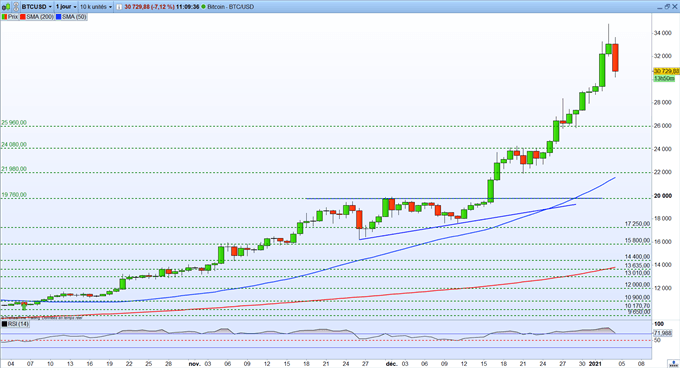
Task: Select the 21 980,00 horizontal level label
Action: coord(14,169)
